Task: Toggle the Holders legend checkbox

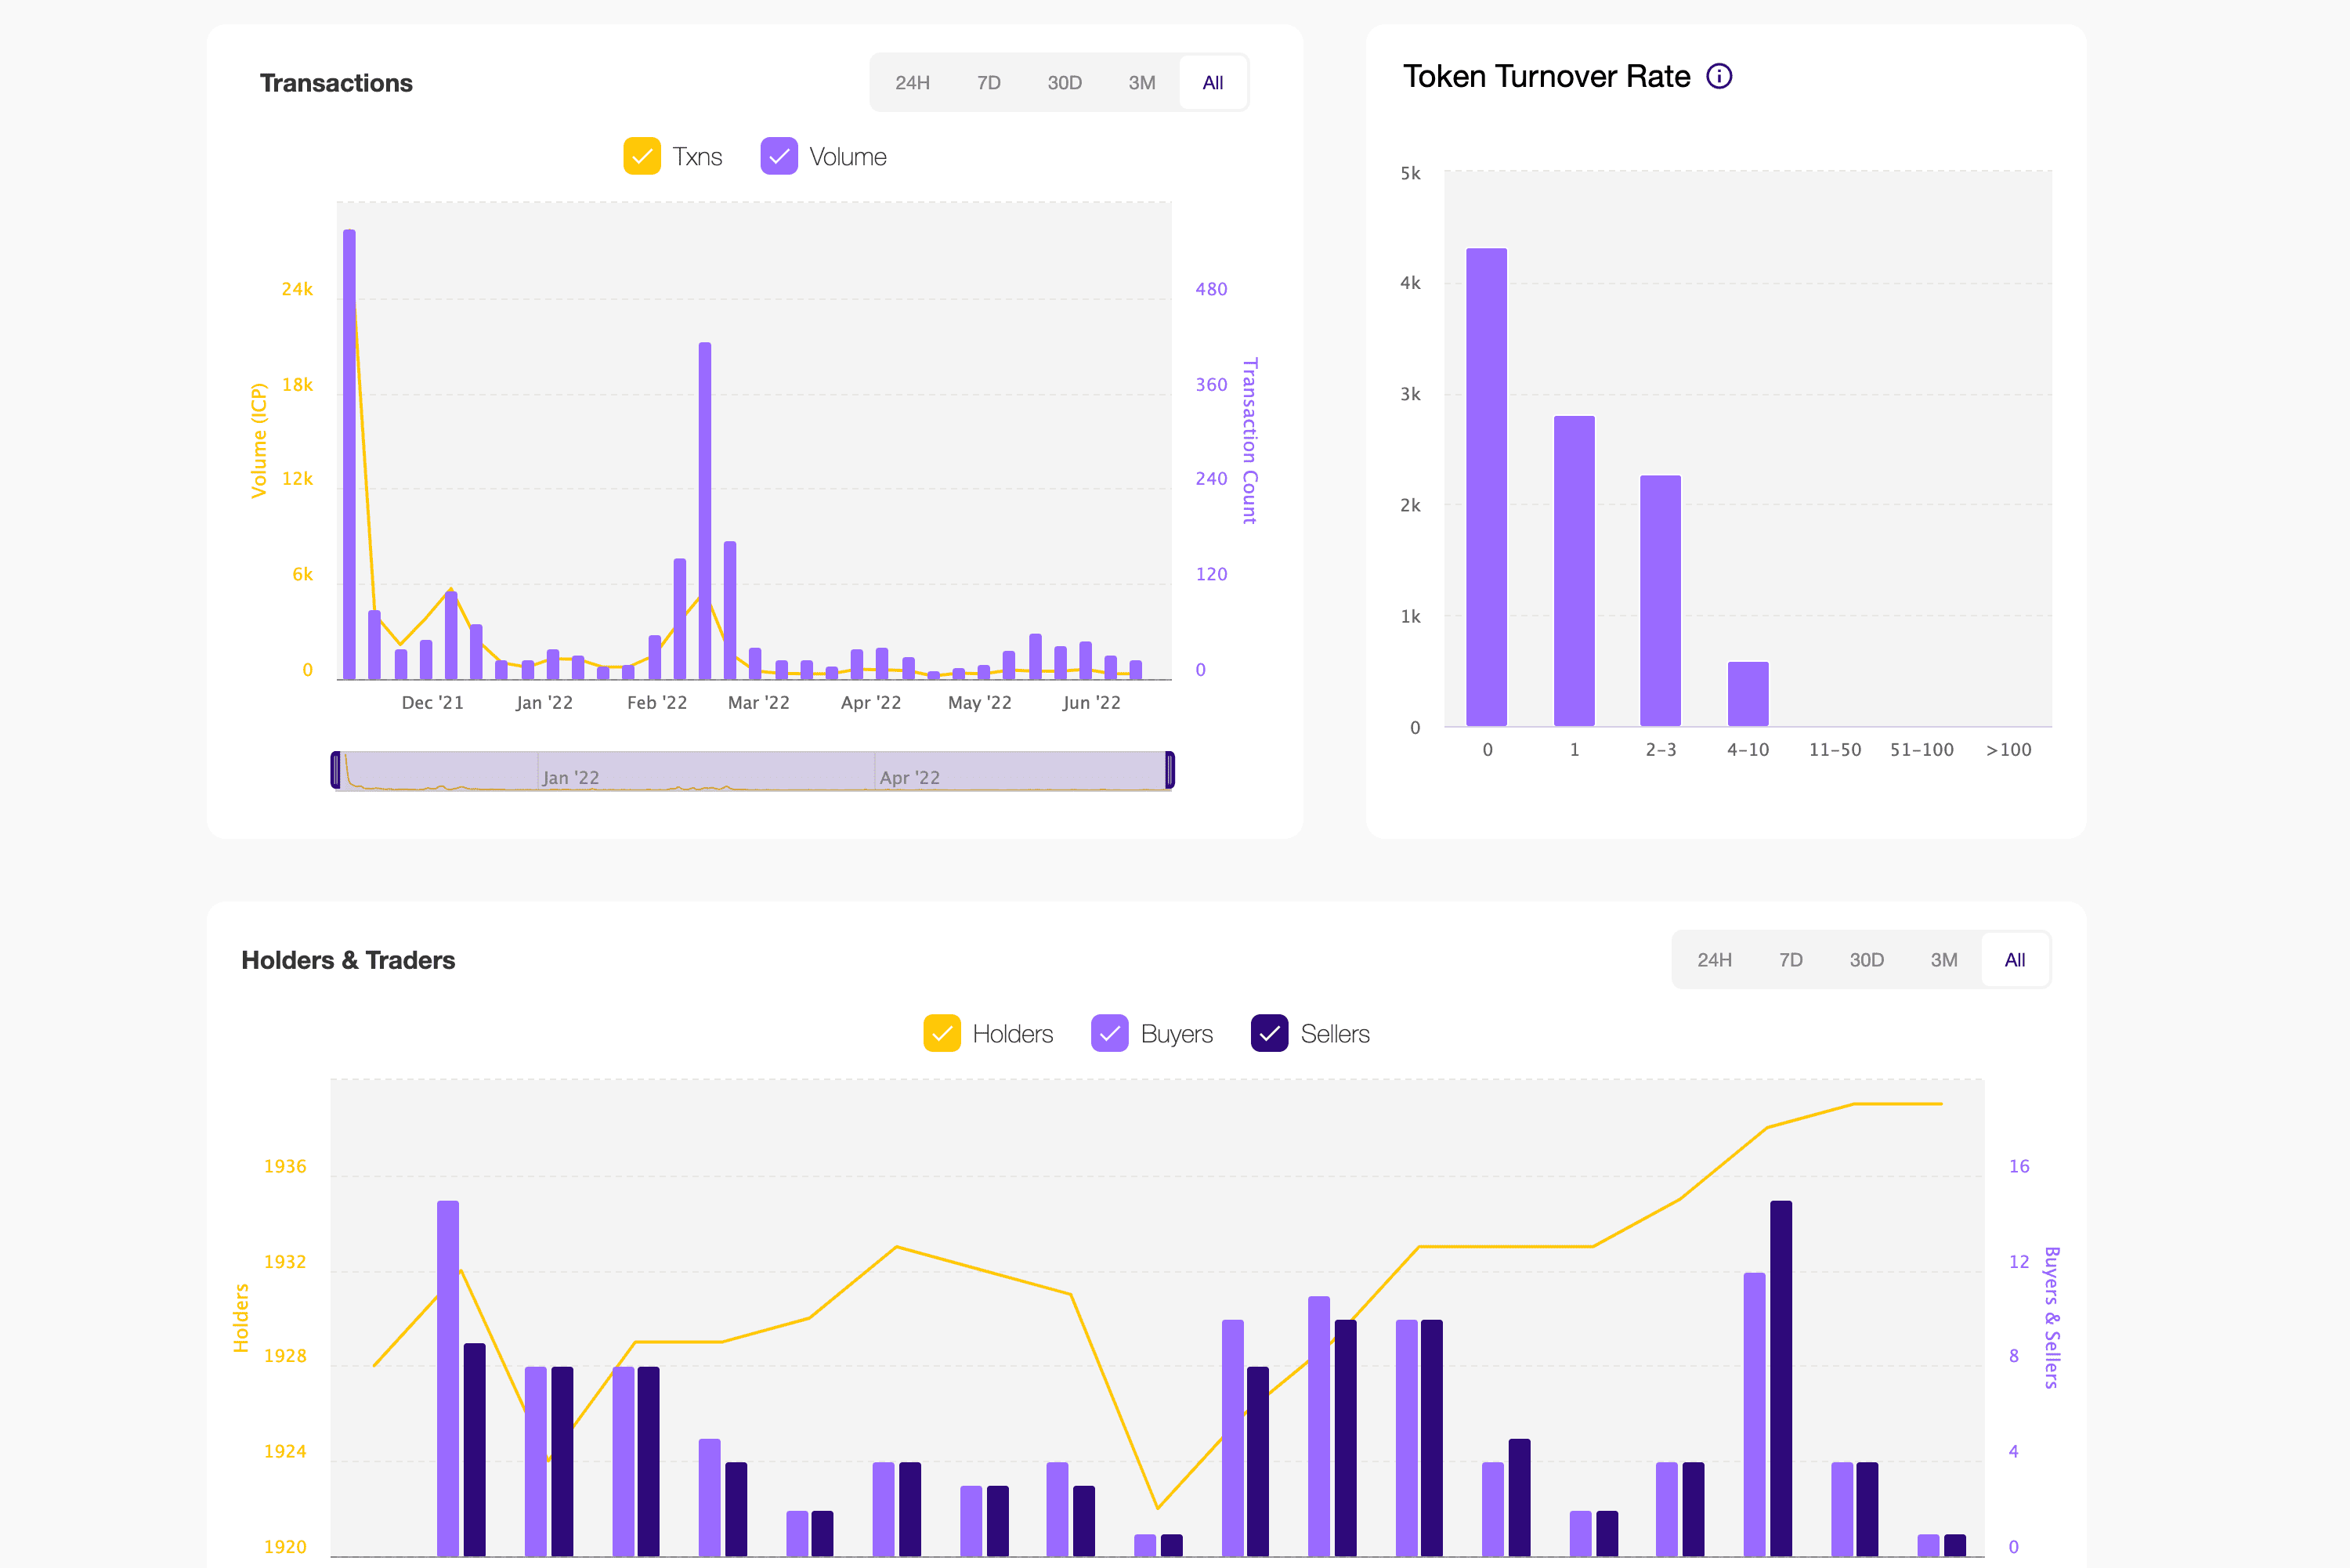Action: tap(941, 1034)
